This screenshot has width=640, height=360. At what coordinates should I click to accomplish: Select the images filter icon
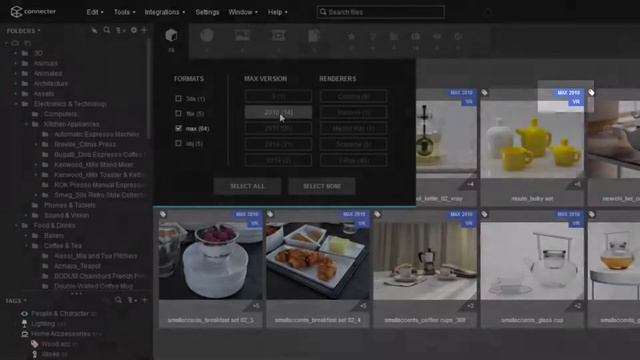(242, 36)
